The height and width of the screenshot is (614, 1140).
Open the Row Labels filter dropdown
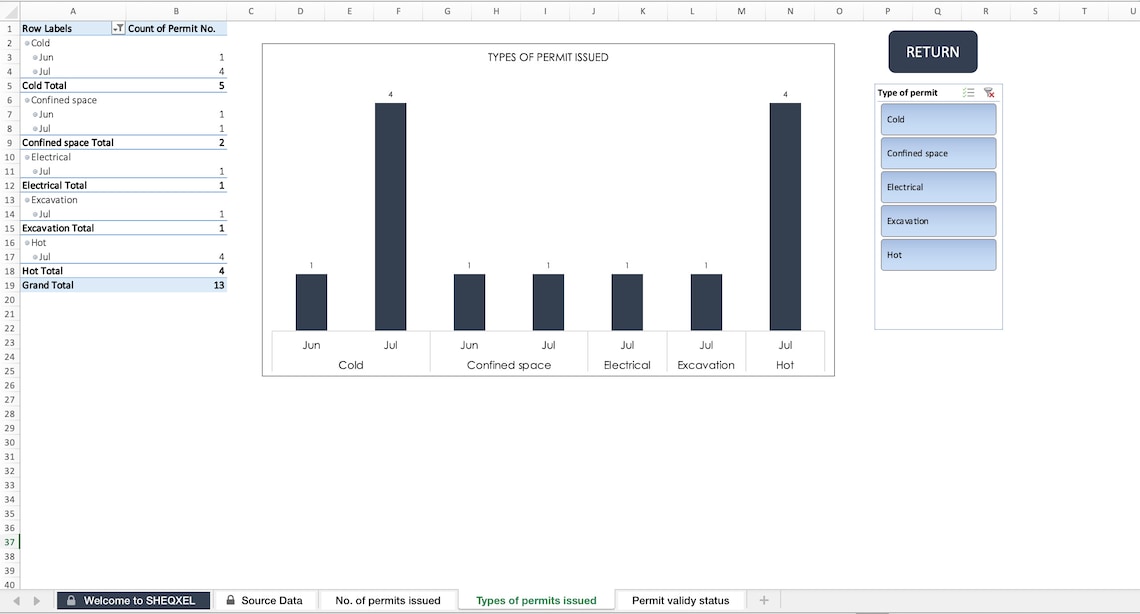point(118,28)
